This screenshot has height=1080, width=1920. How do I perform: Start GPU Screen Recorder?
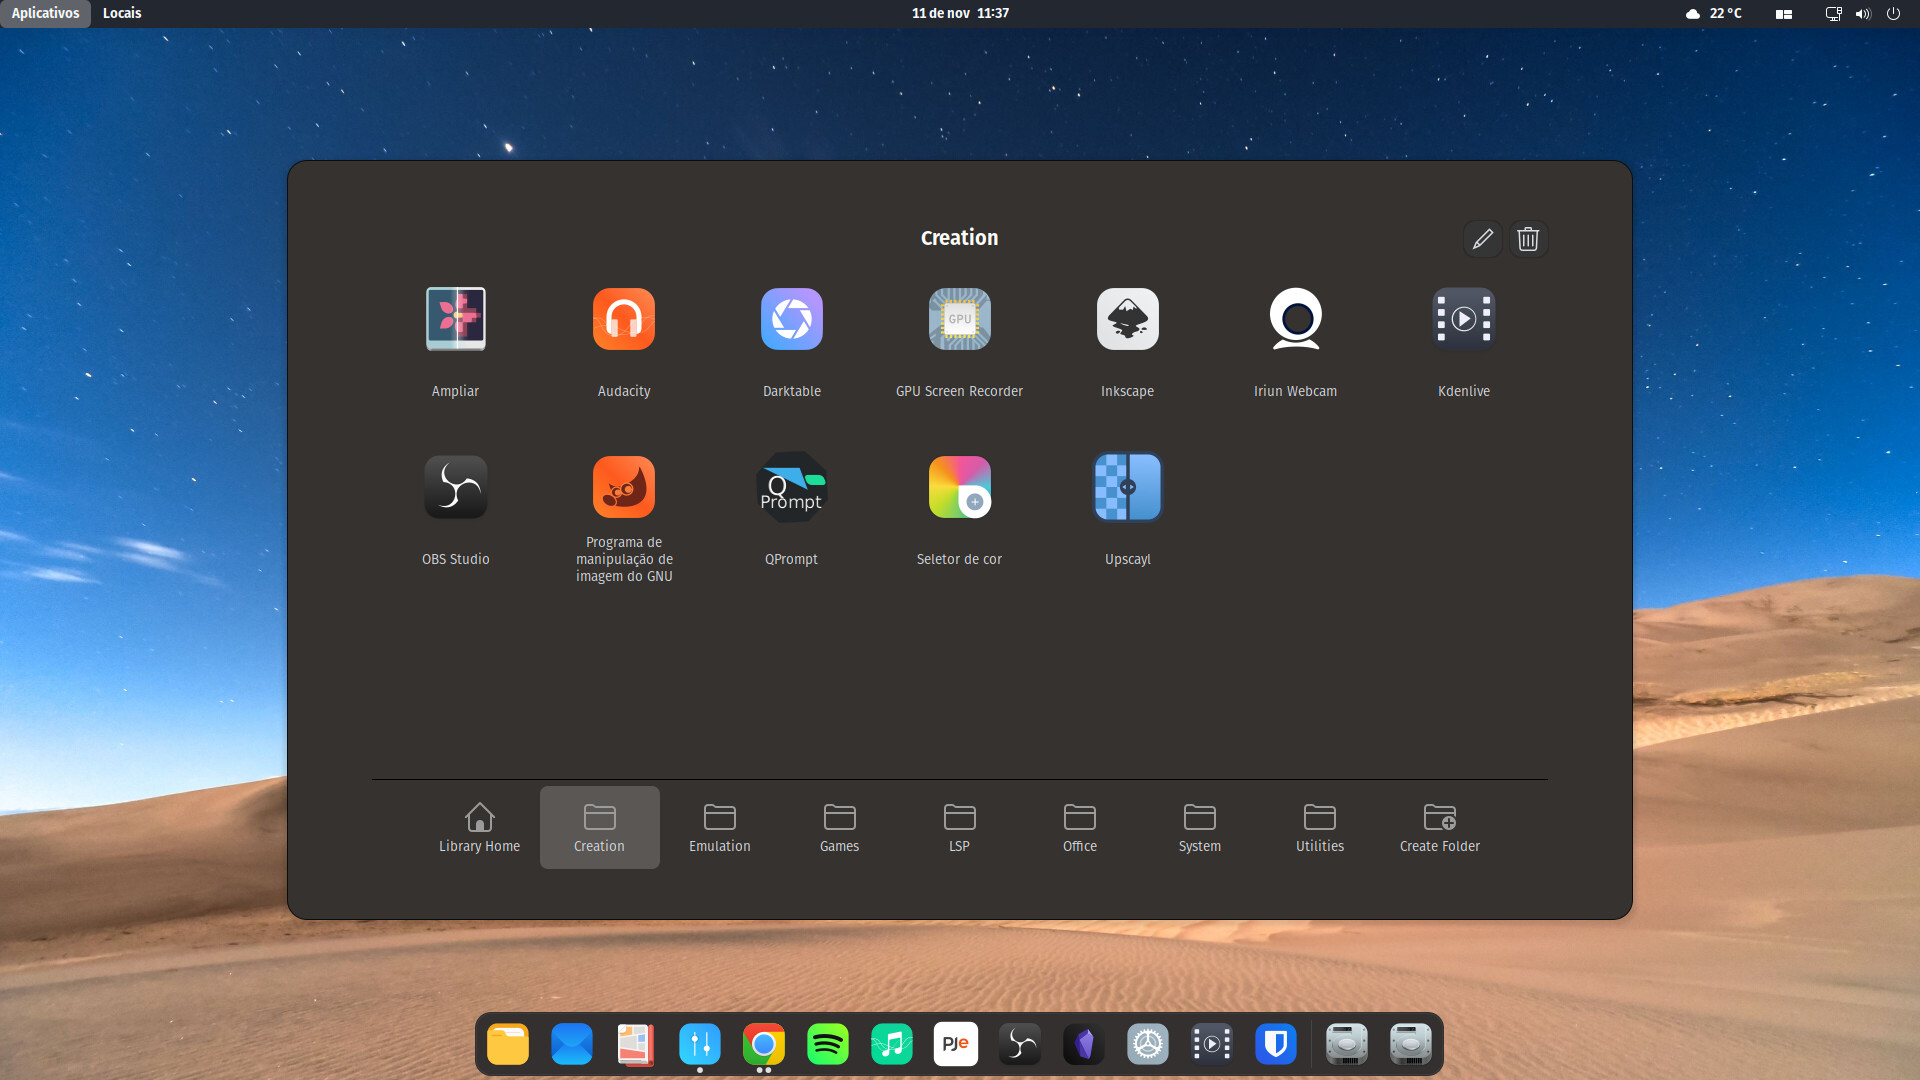click(959, 320)
